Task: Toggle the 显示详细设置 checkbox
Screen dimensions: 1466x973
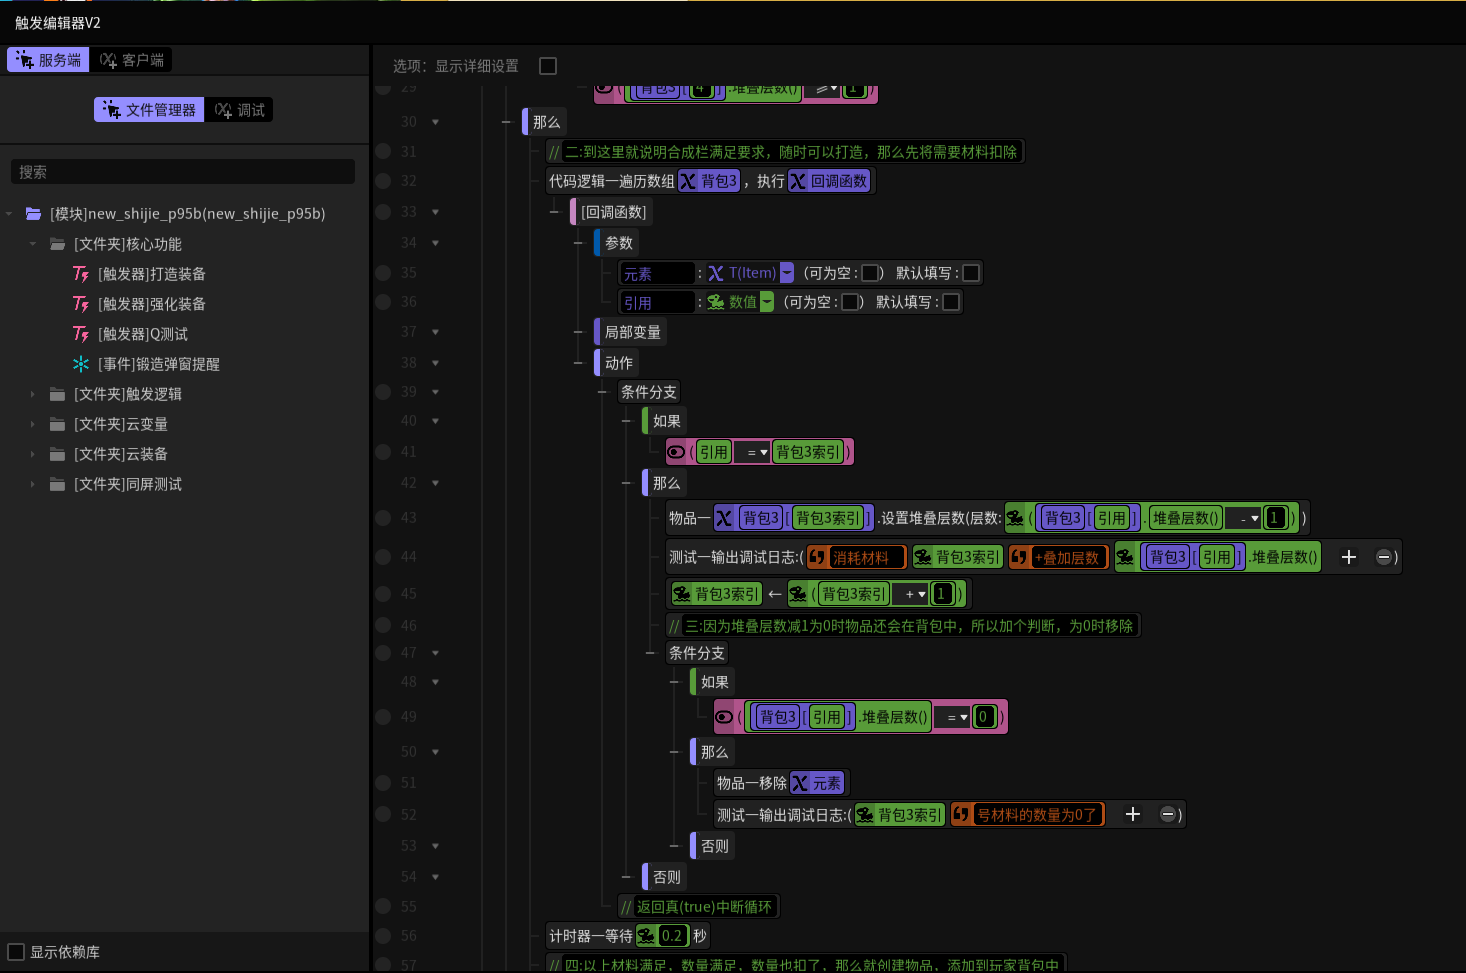Action: click(548, 66)
